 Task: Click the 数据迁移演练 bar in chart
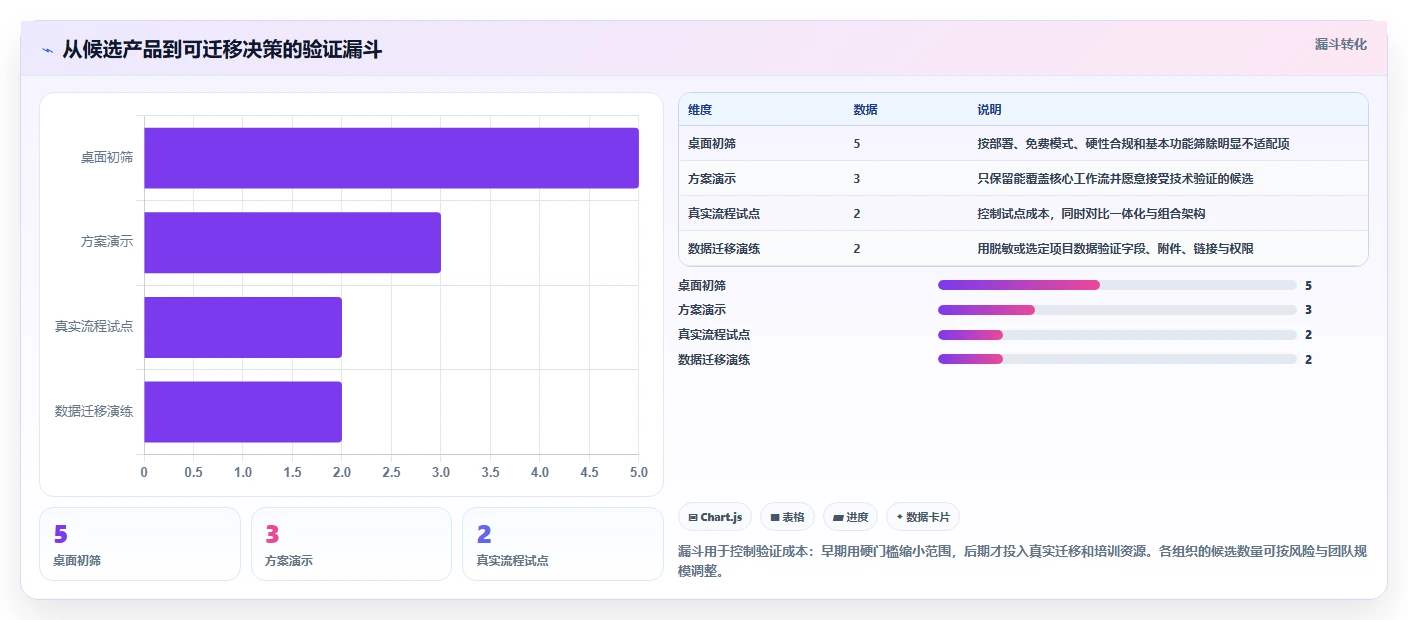pos(243,412)
